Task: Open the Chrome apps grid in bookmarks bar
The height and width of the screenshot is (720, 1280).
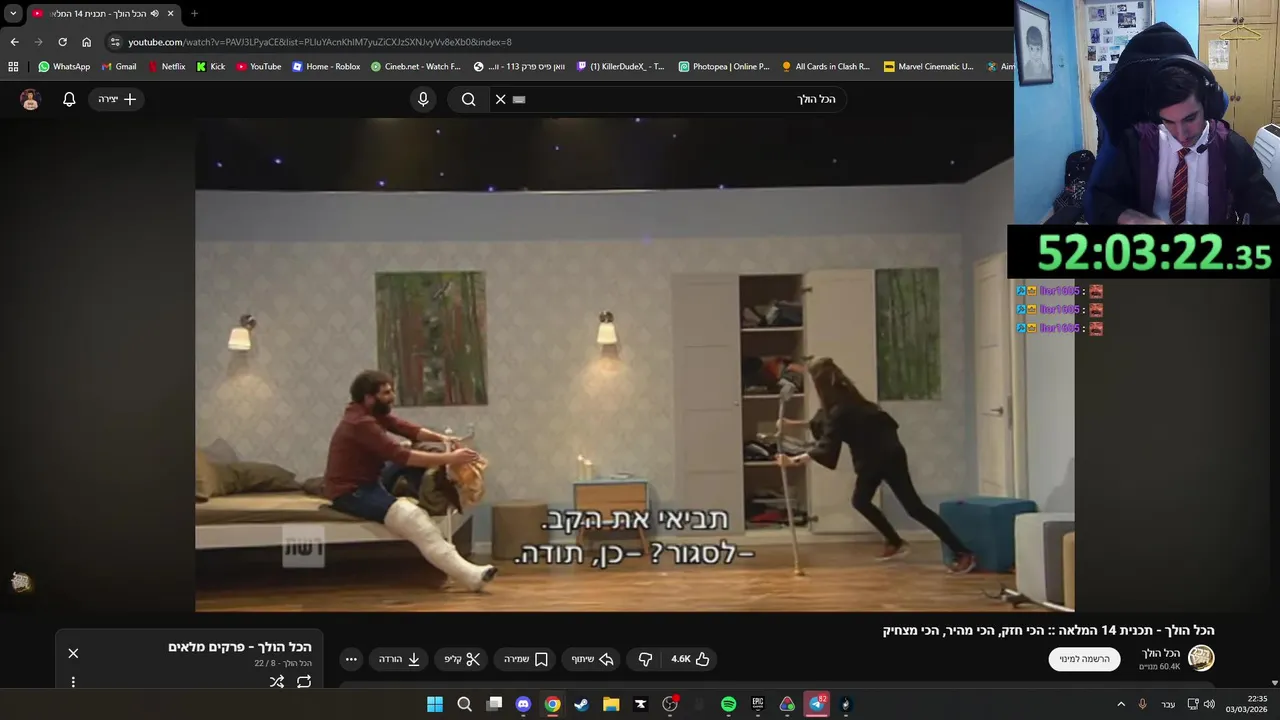Action: [x=13, y=67]
